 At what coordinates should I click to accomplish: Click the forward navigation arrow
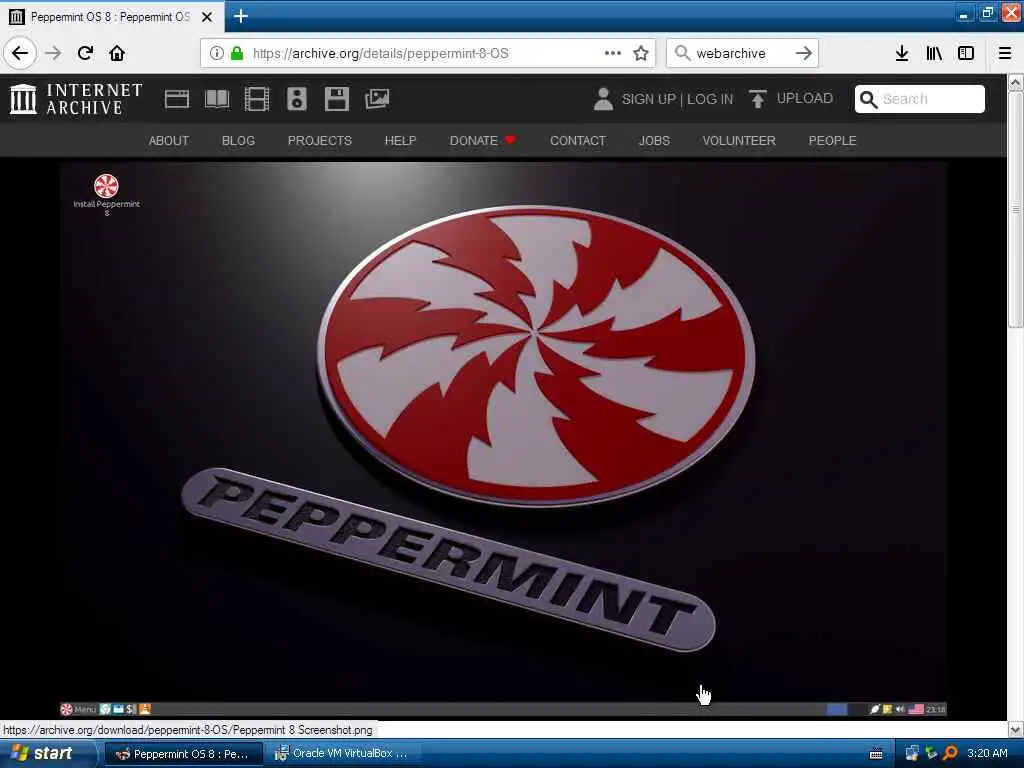pyautogui.click(x=53, y=53)
